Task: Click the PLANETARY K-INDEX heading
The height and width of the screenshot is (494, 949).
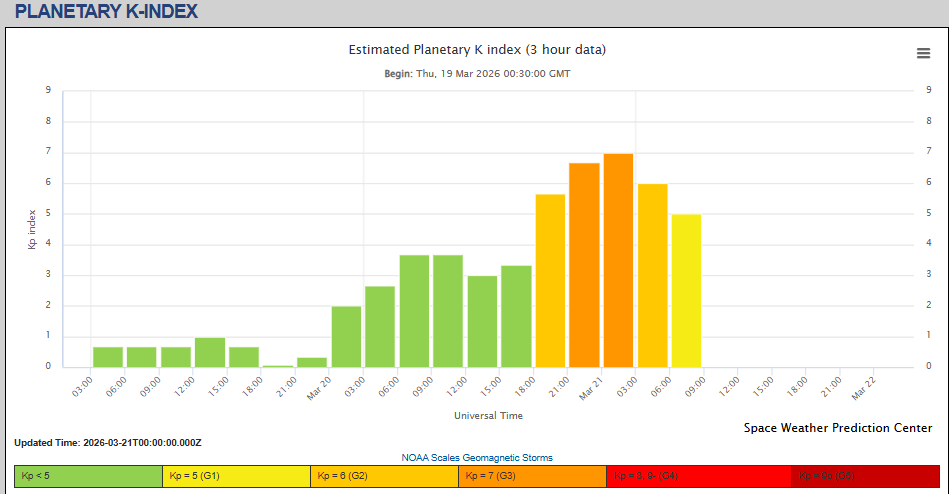Action: coord(107,12)
